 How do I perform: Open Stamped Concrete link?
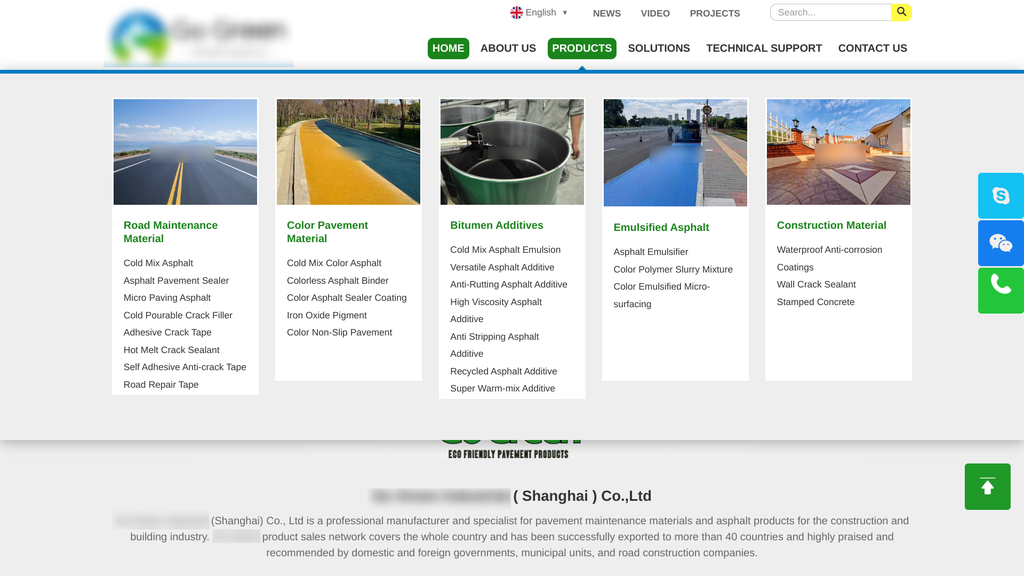(x=816, y=302)
